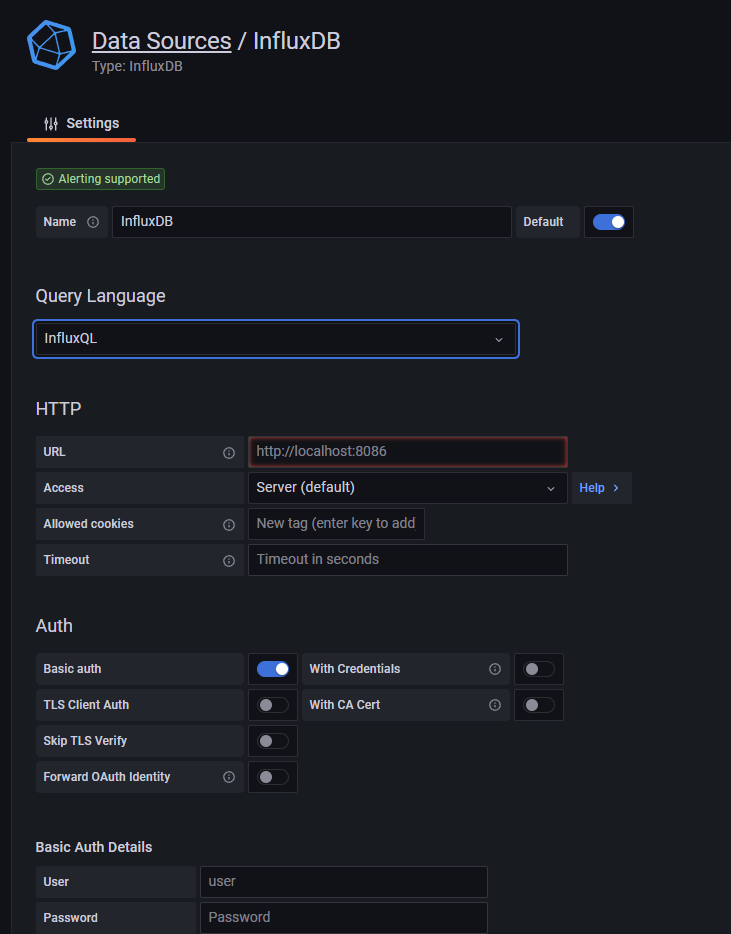
Task: Enable the TLS Client Auth toggle
Action: 273,705
